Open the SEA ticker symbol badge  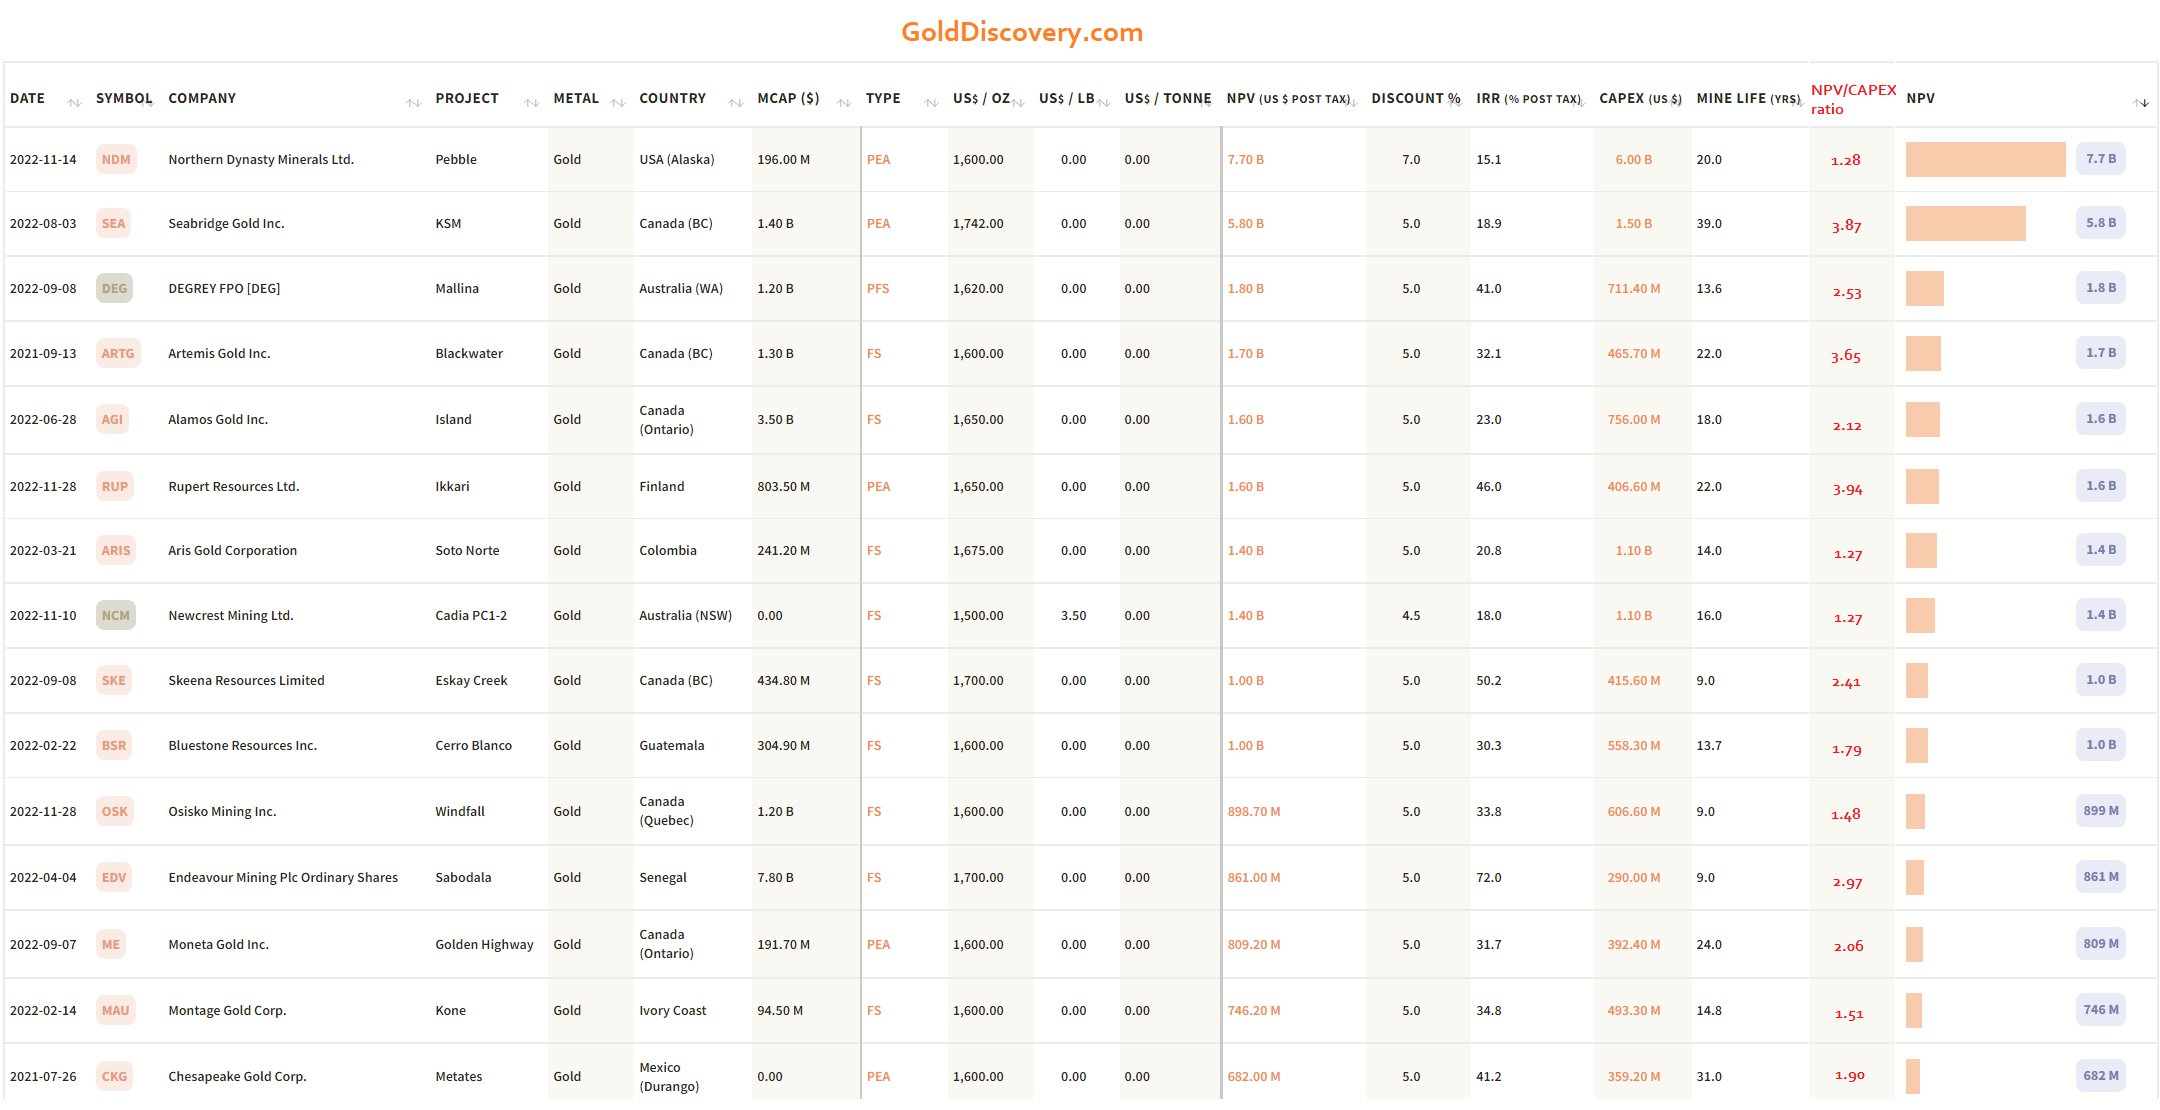point(114,224)
